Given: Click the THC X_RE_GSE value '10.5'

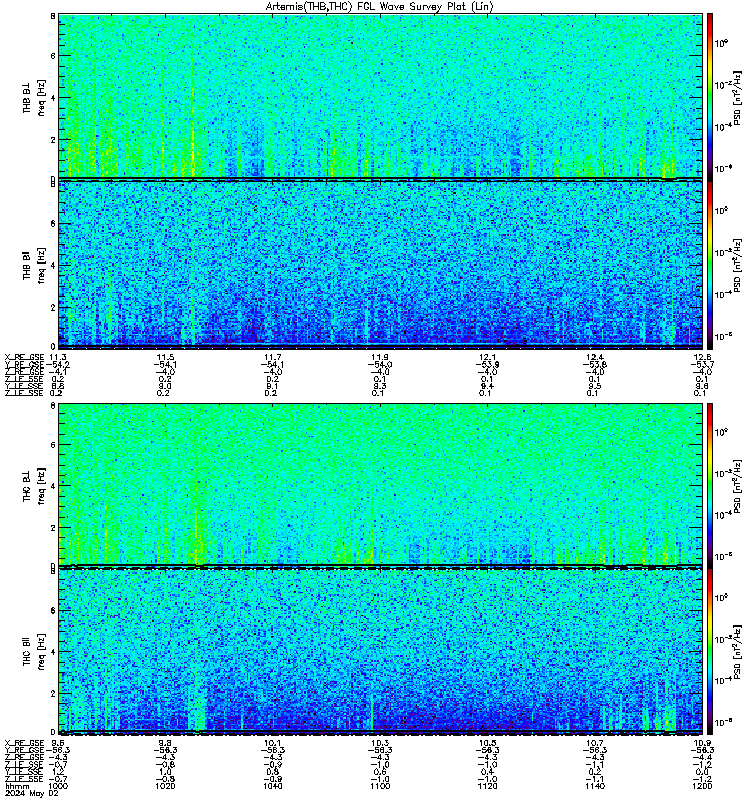Looking at the screenshot, I should (487, 743).
